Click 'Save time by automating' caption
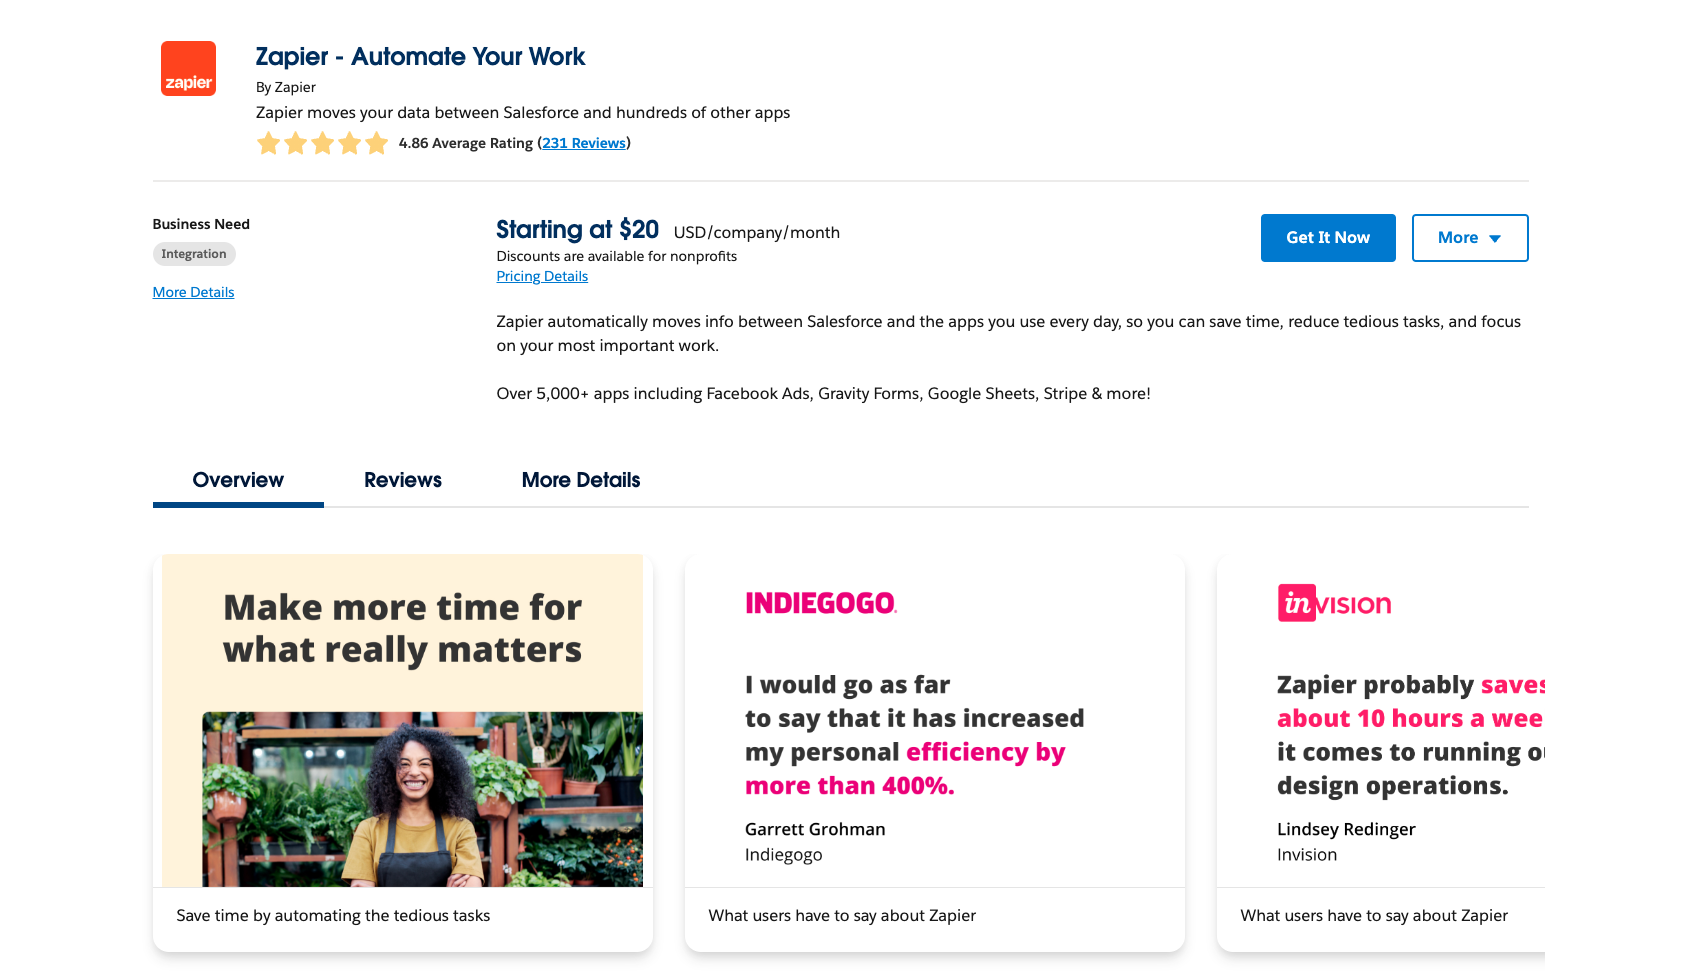1692x974 pixels. (x=333, y=916)
